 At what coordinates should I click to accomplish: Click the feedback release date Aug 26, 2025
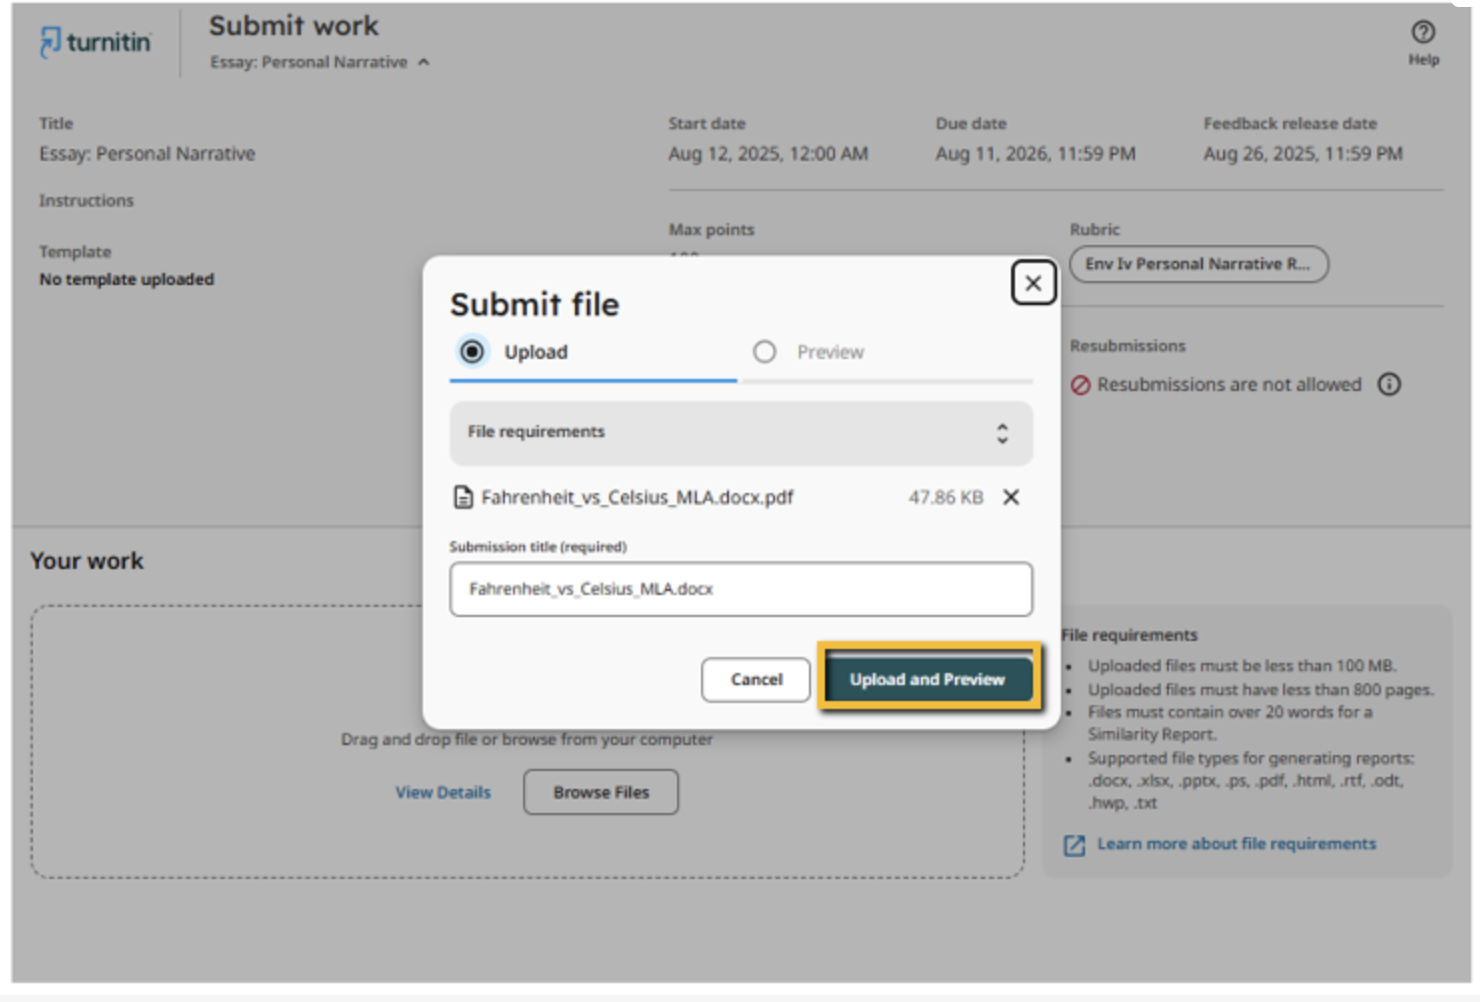pyautogui.click(x=1302, y=154)
